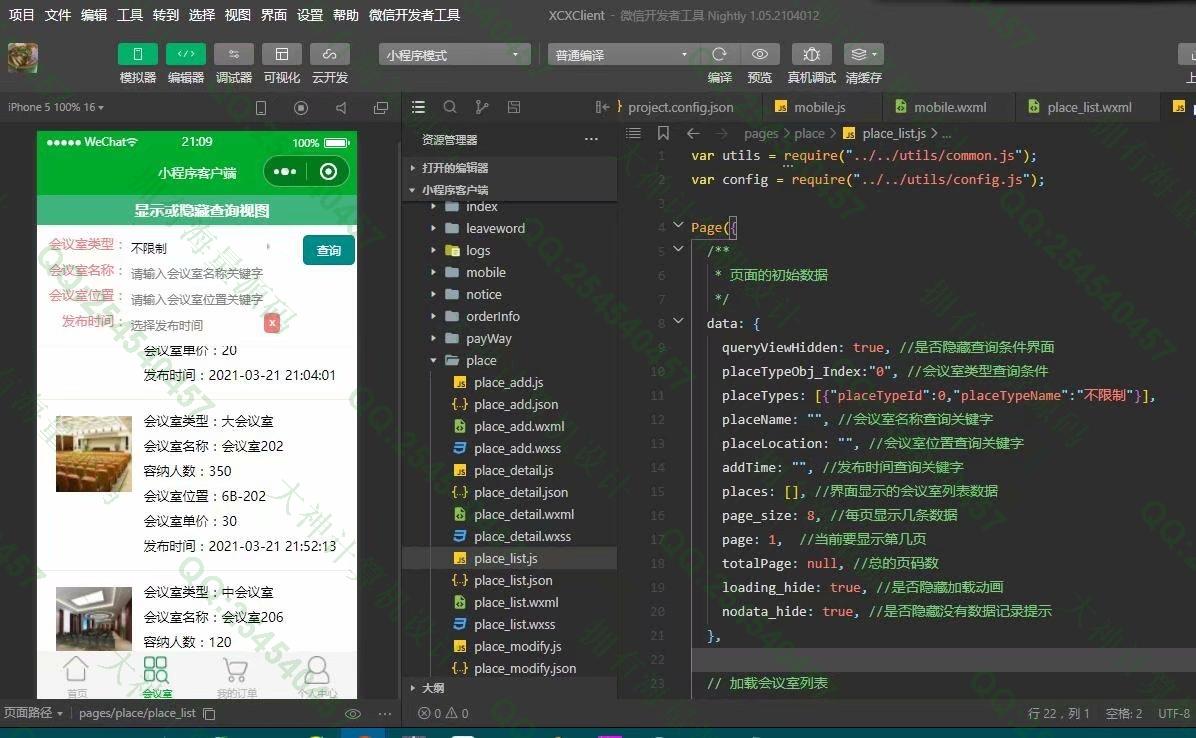The width and height of the screenshot is (1196, 738).
Task: Click the simulator device rotate phone icon
Action: (261, 108)
